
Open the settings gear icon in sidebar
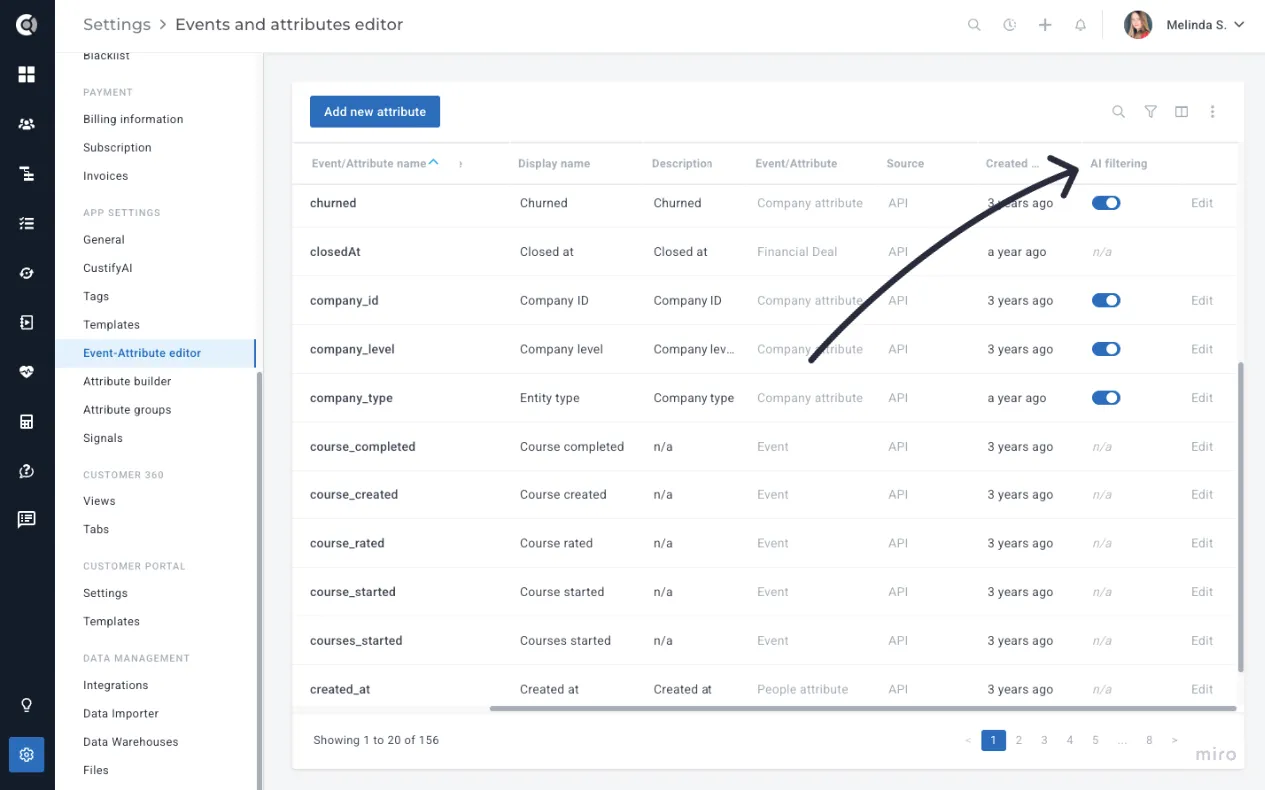click(x=27, y=754)
